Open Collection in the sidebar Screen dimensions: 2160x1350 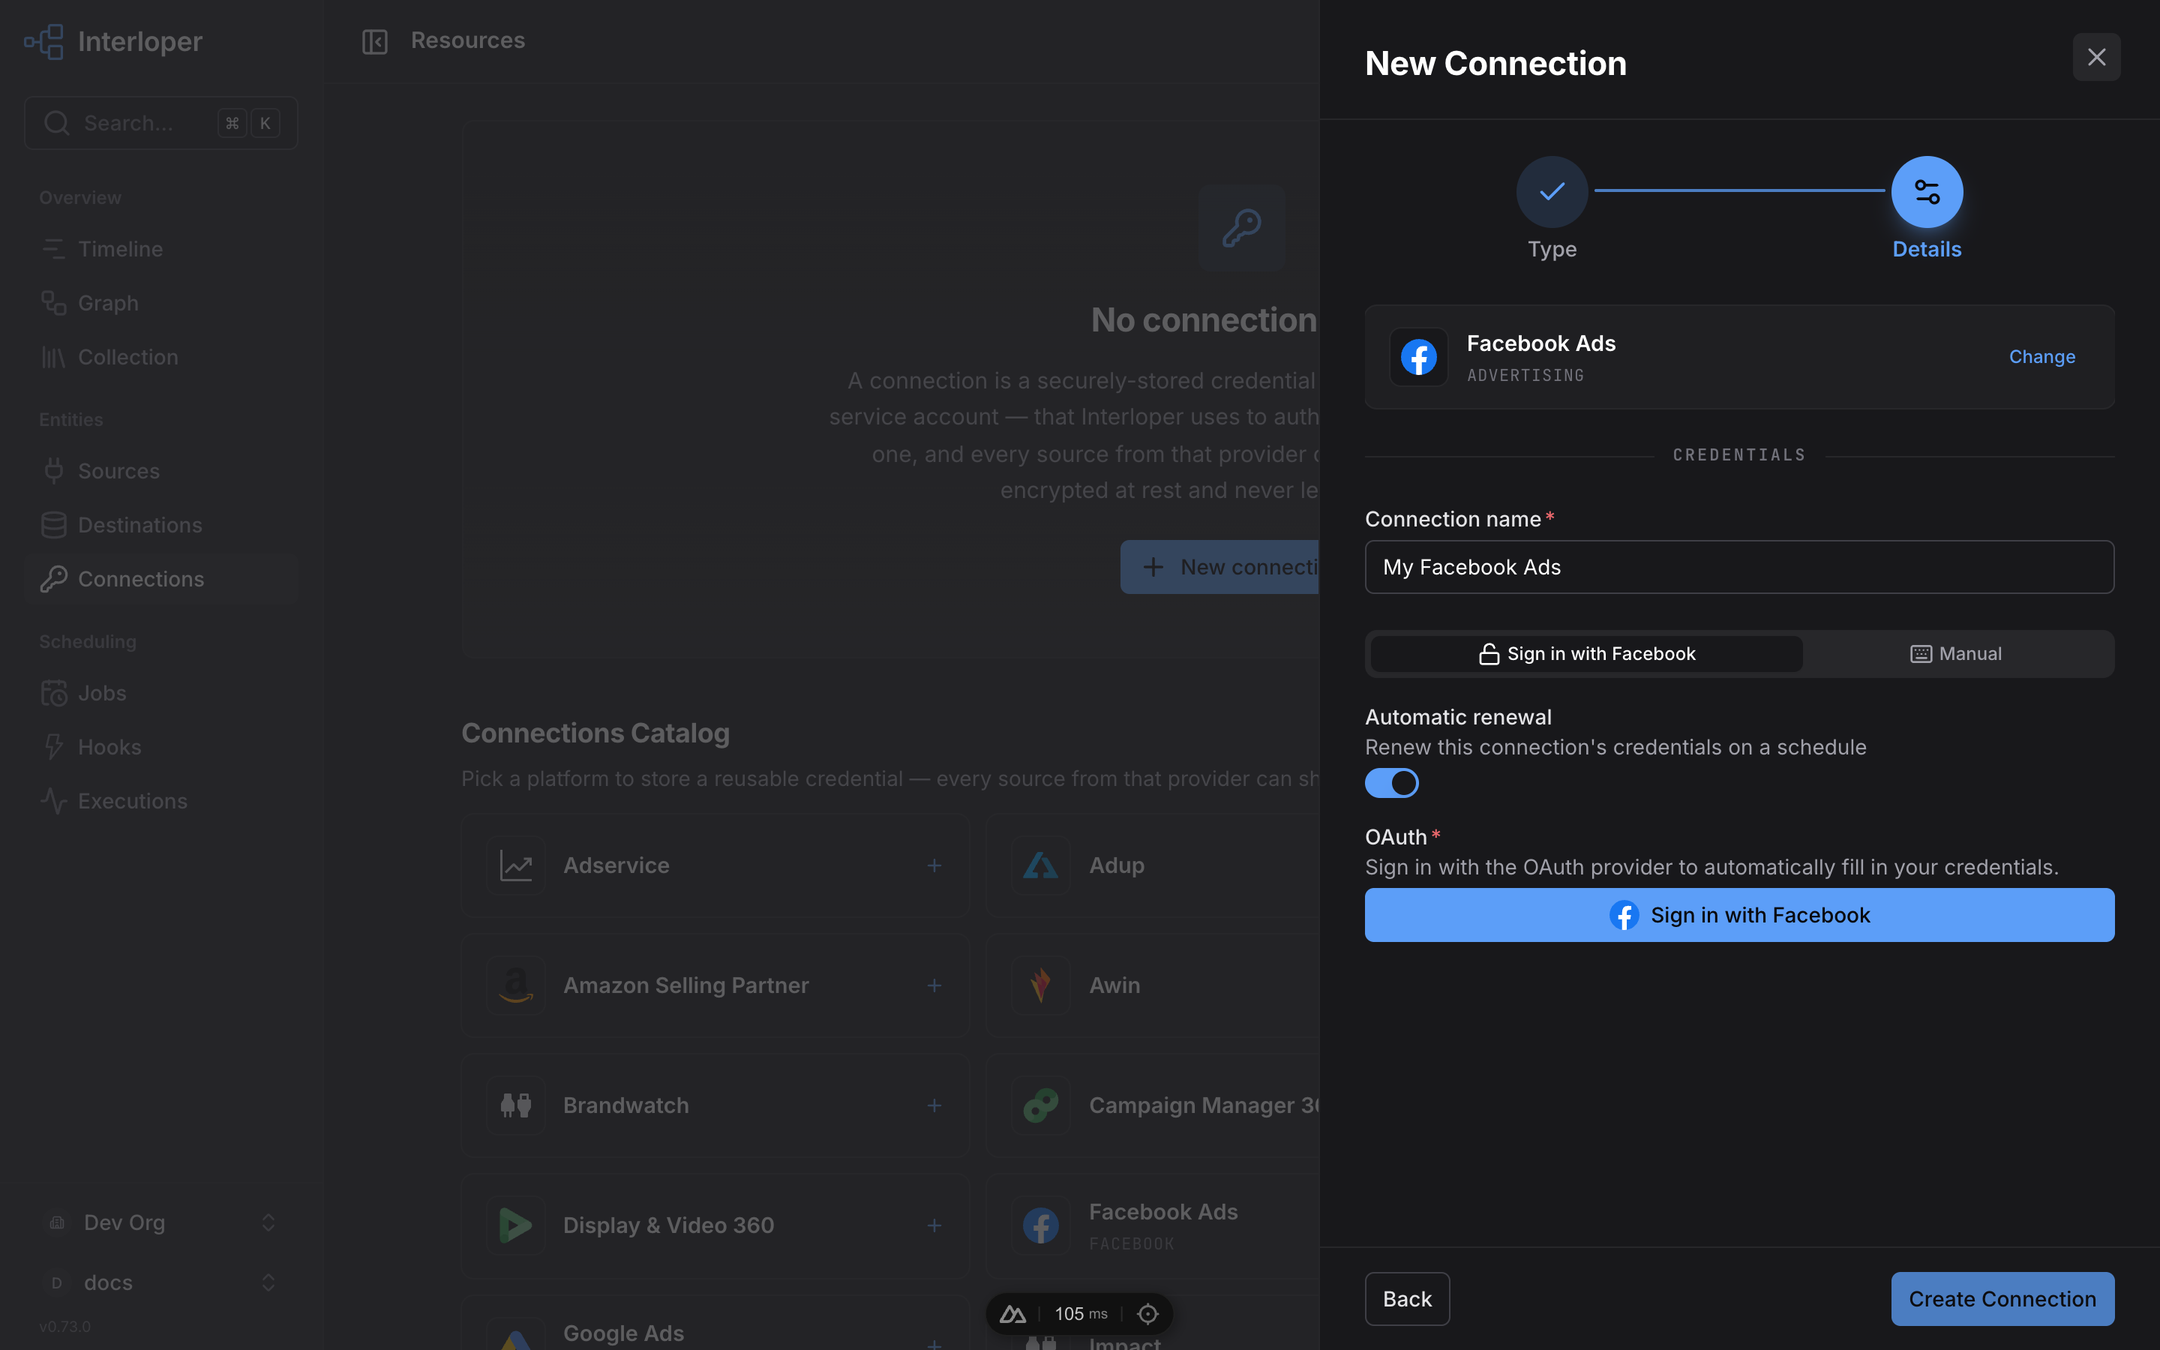tap(161, 357)
